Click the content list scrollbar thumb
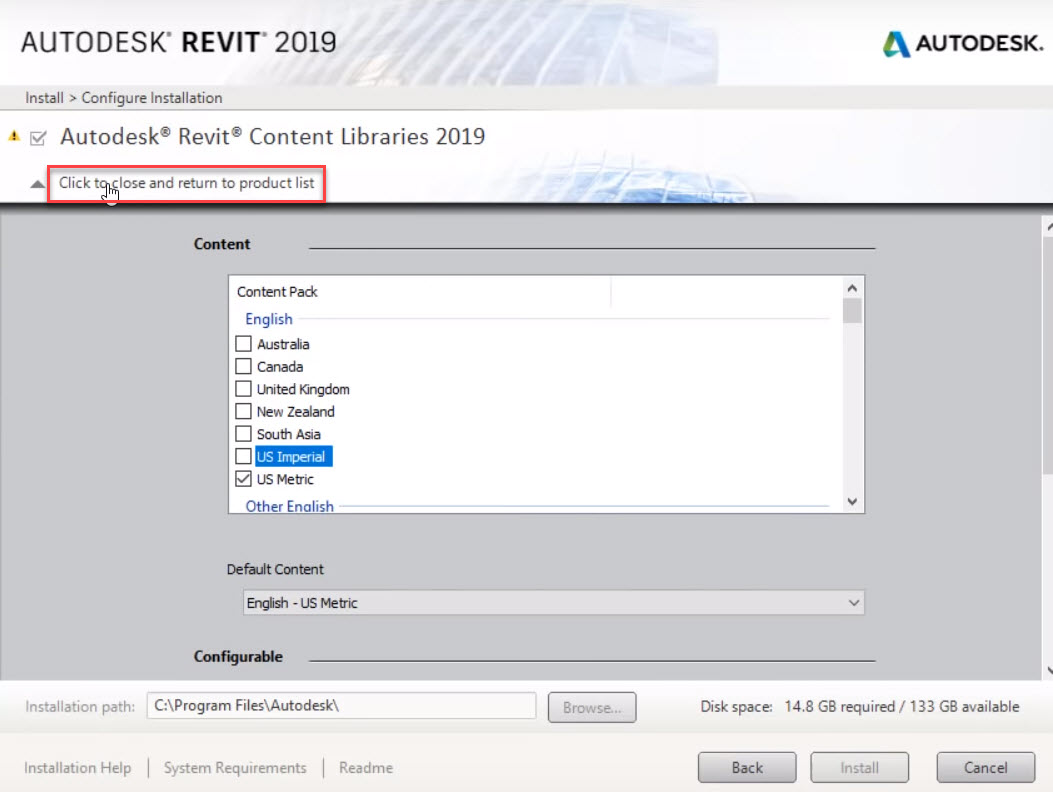 click(852, 311)
